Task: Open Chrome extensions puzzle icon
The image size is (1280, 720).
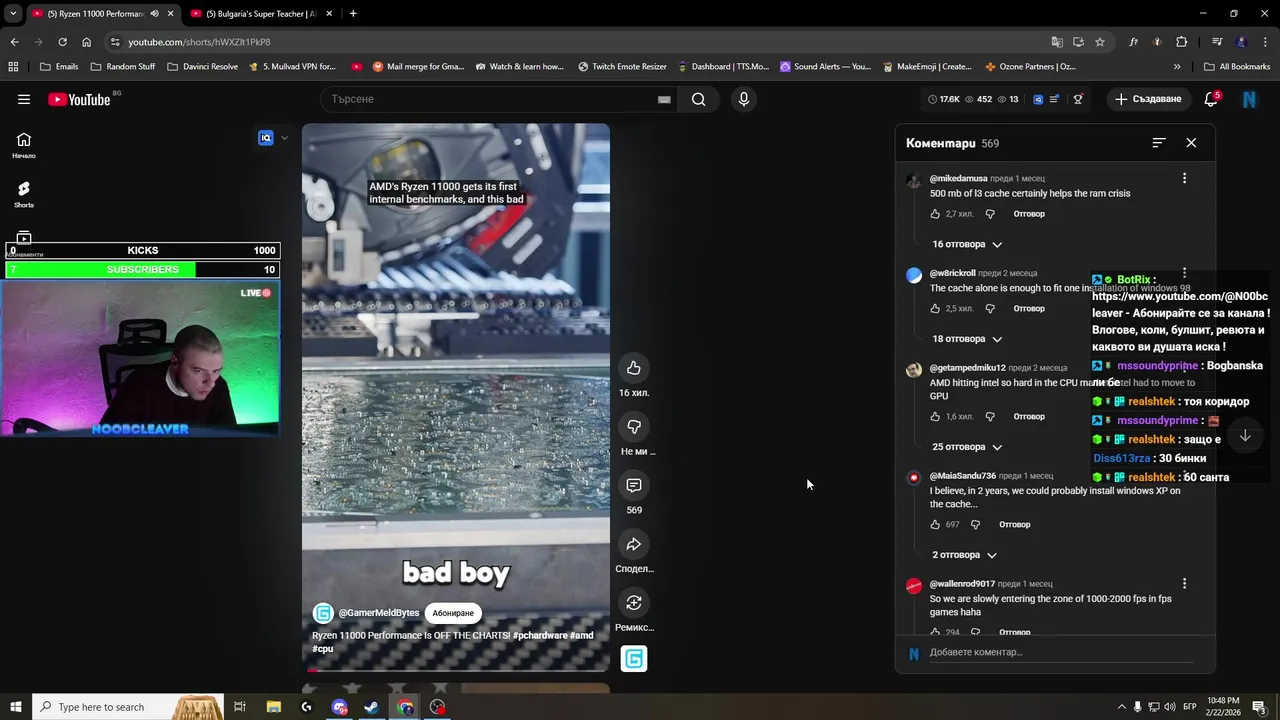Action: (x=1181, y=42)
